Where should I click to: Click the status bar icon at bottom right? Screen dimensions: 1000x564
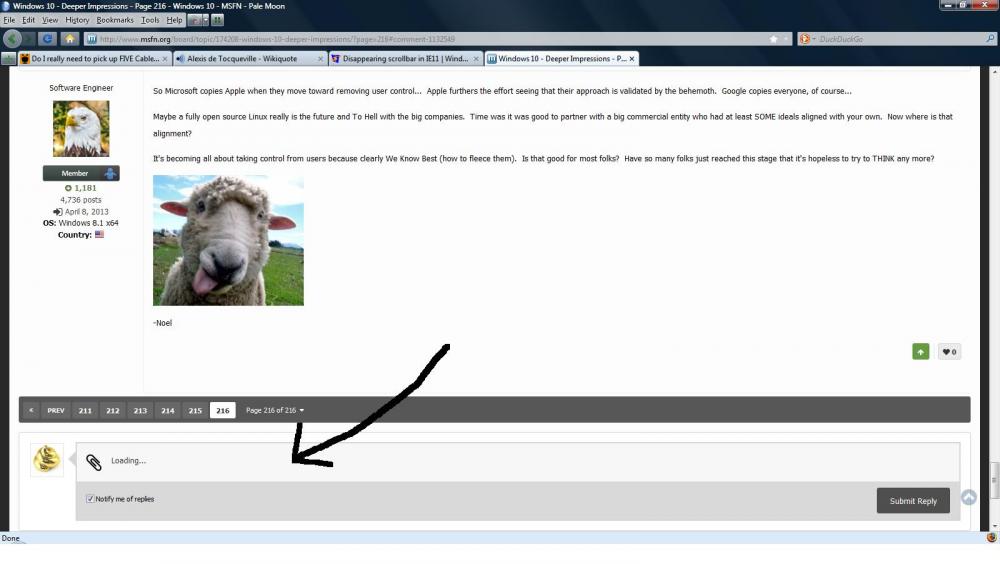coord(991,538)
